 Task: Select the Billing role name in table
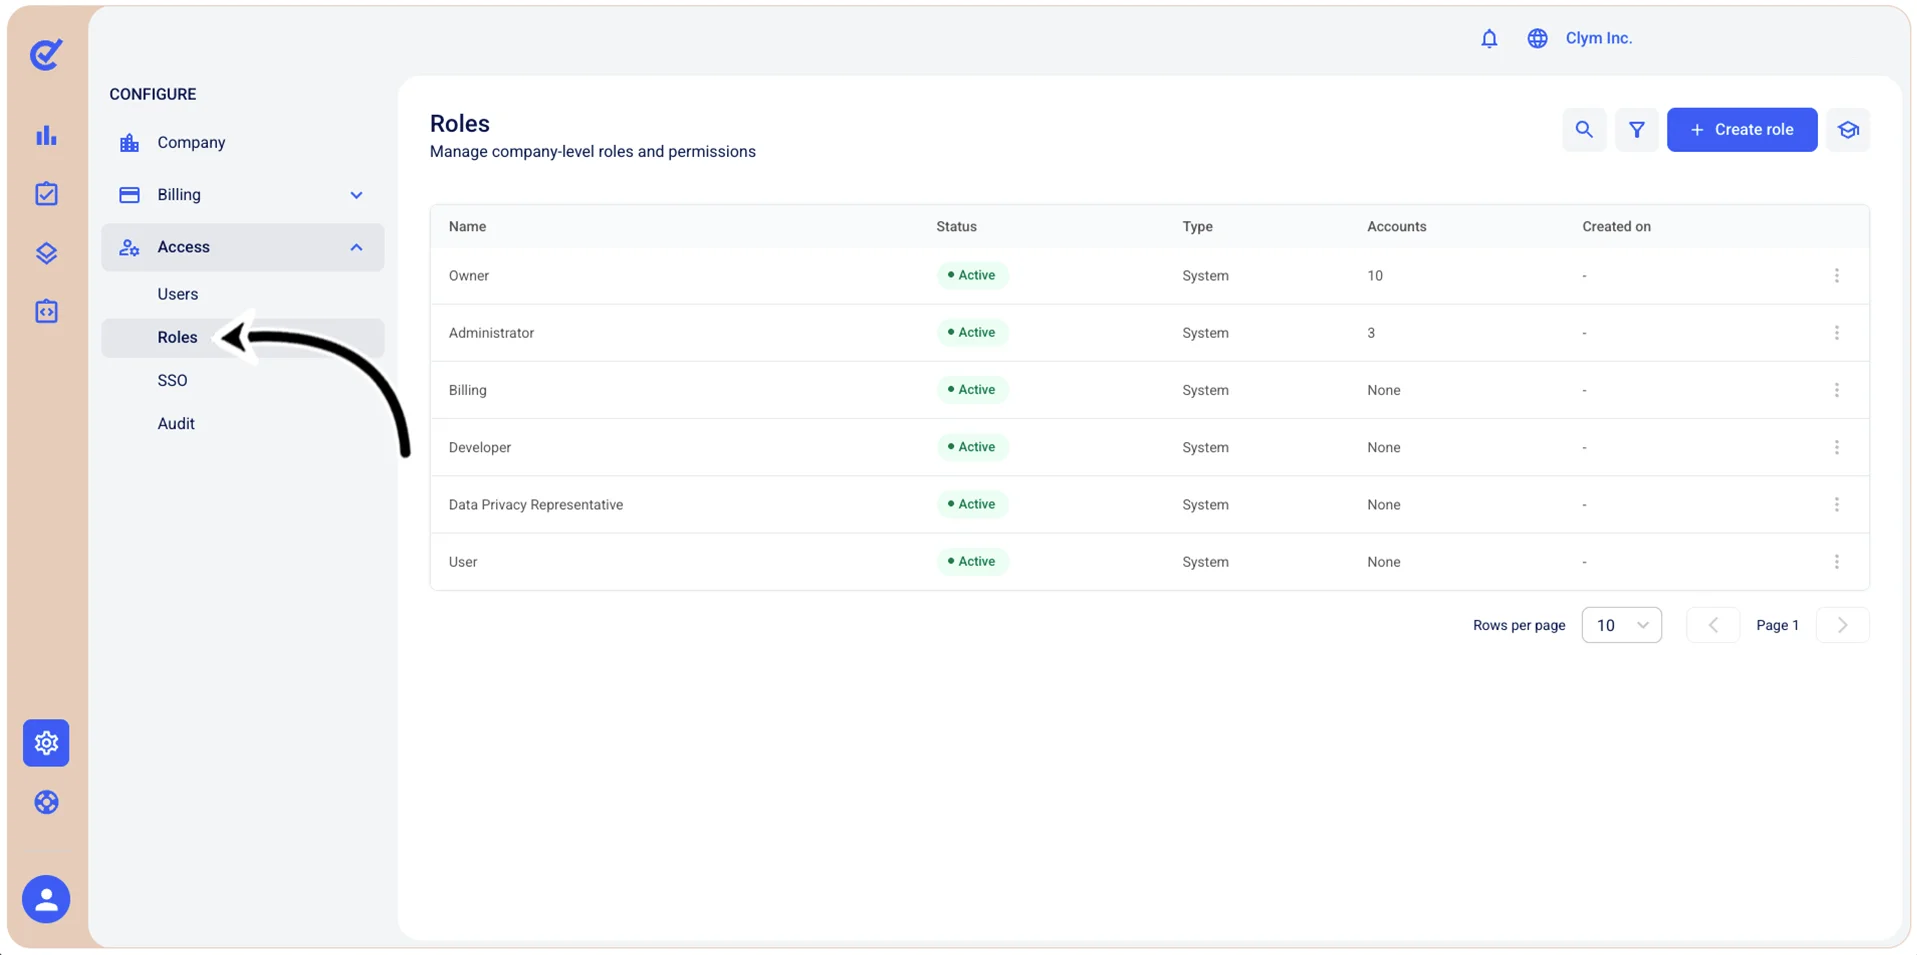click(x=467, y=390)
